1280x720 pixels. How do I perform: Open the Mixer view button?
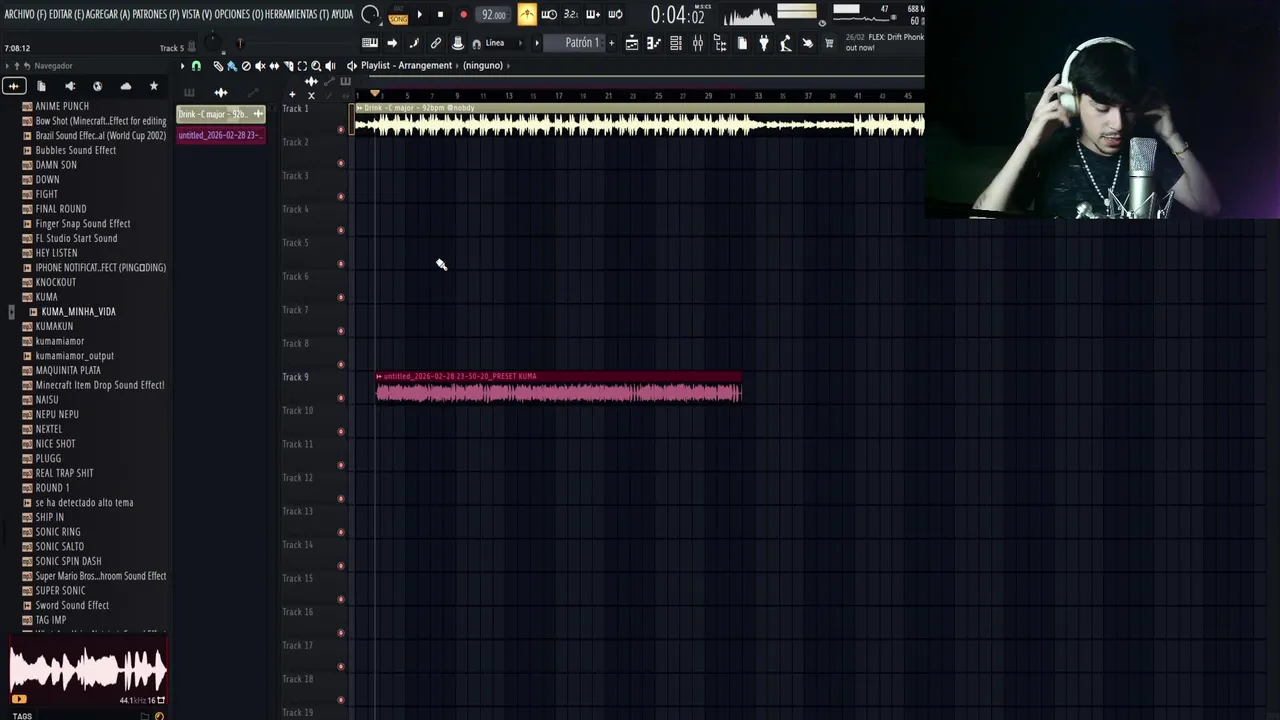tap(698, 43)
